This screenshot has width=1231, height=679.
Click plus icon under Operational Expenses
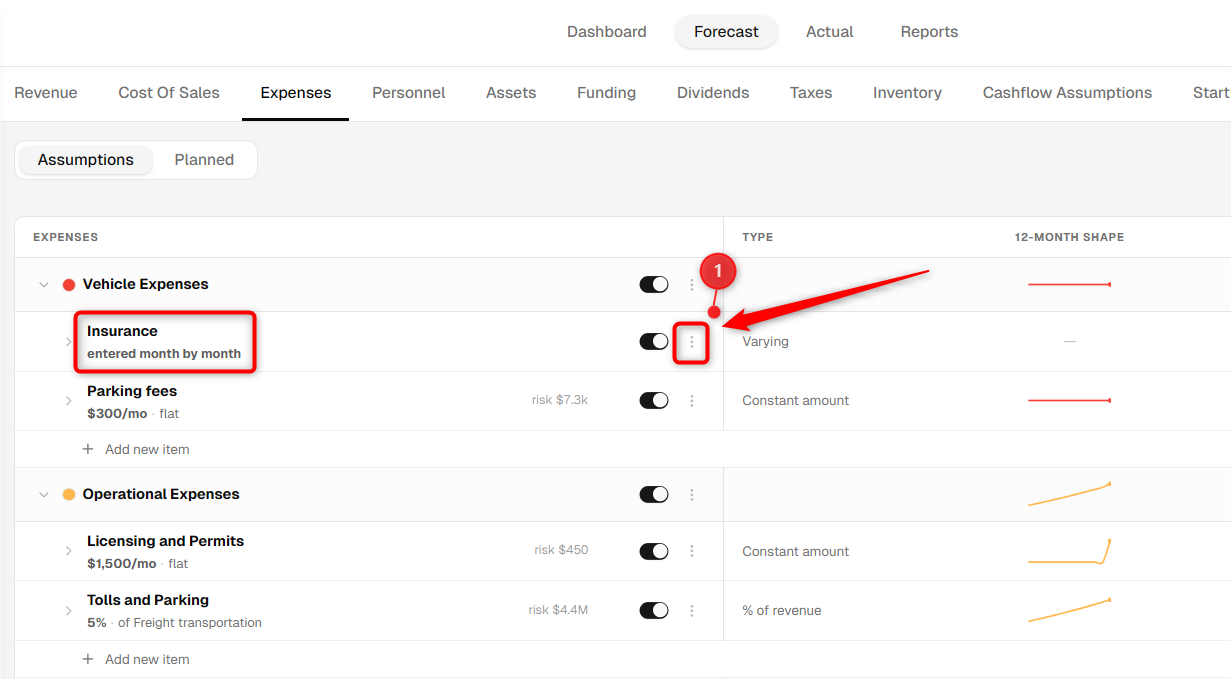tap(88, 659)
